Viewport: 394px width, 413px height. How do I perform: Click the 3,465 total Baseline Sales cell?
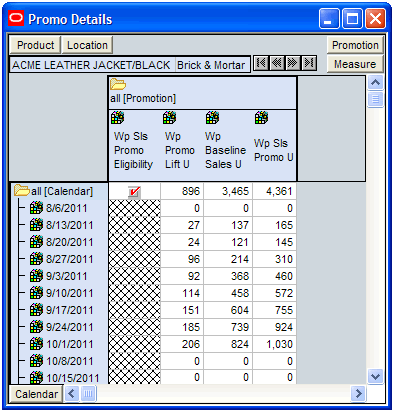coord(228,191)
